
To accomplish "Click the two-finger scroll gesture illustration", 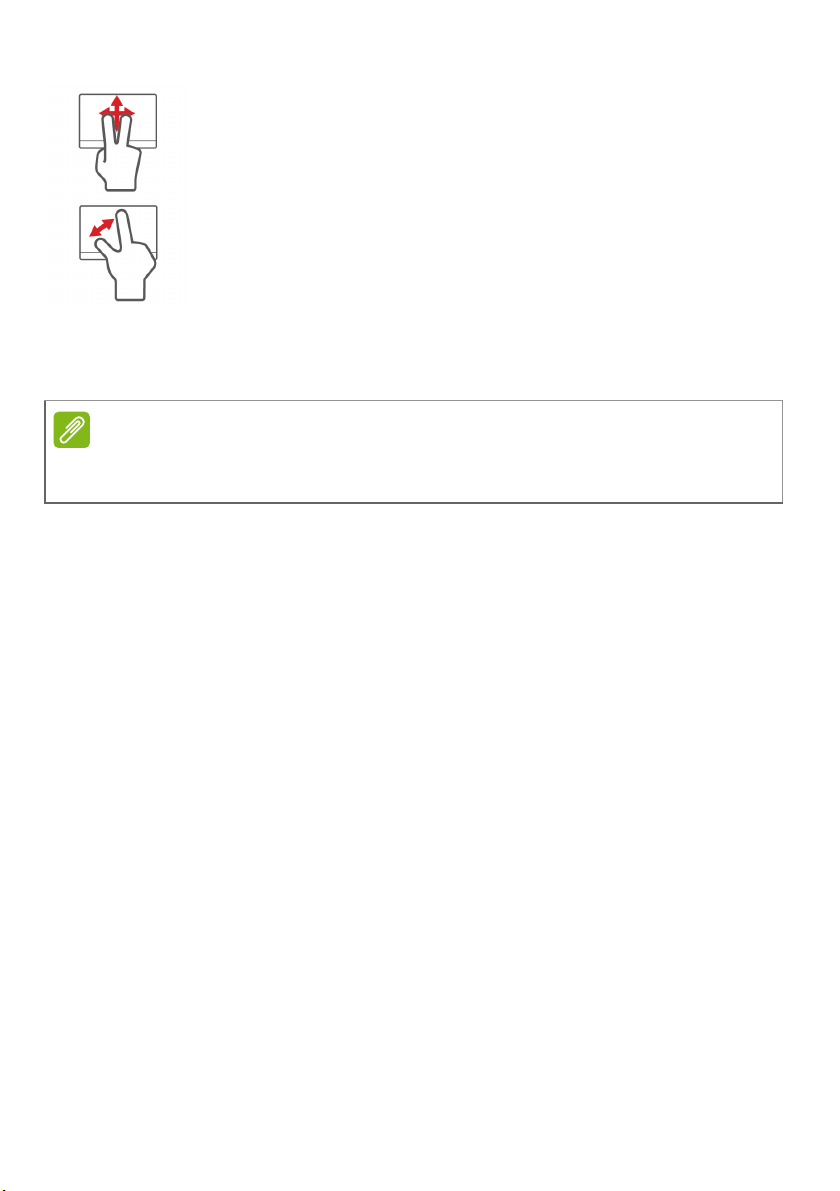I will point(118,143).
